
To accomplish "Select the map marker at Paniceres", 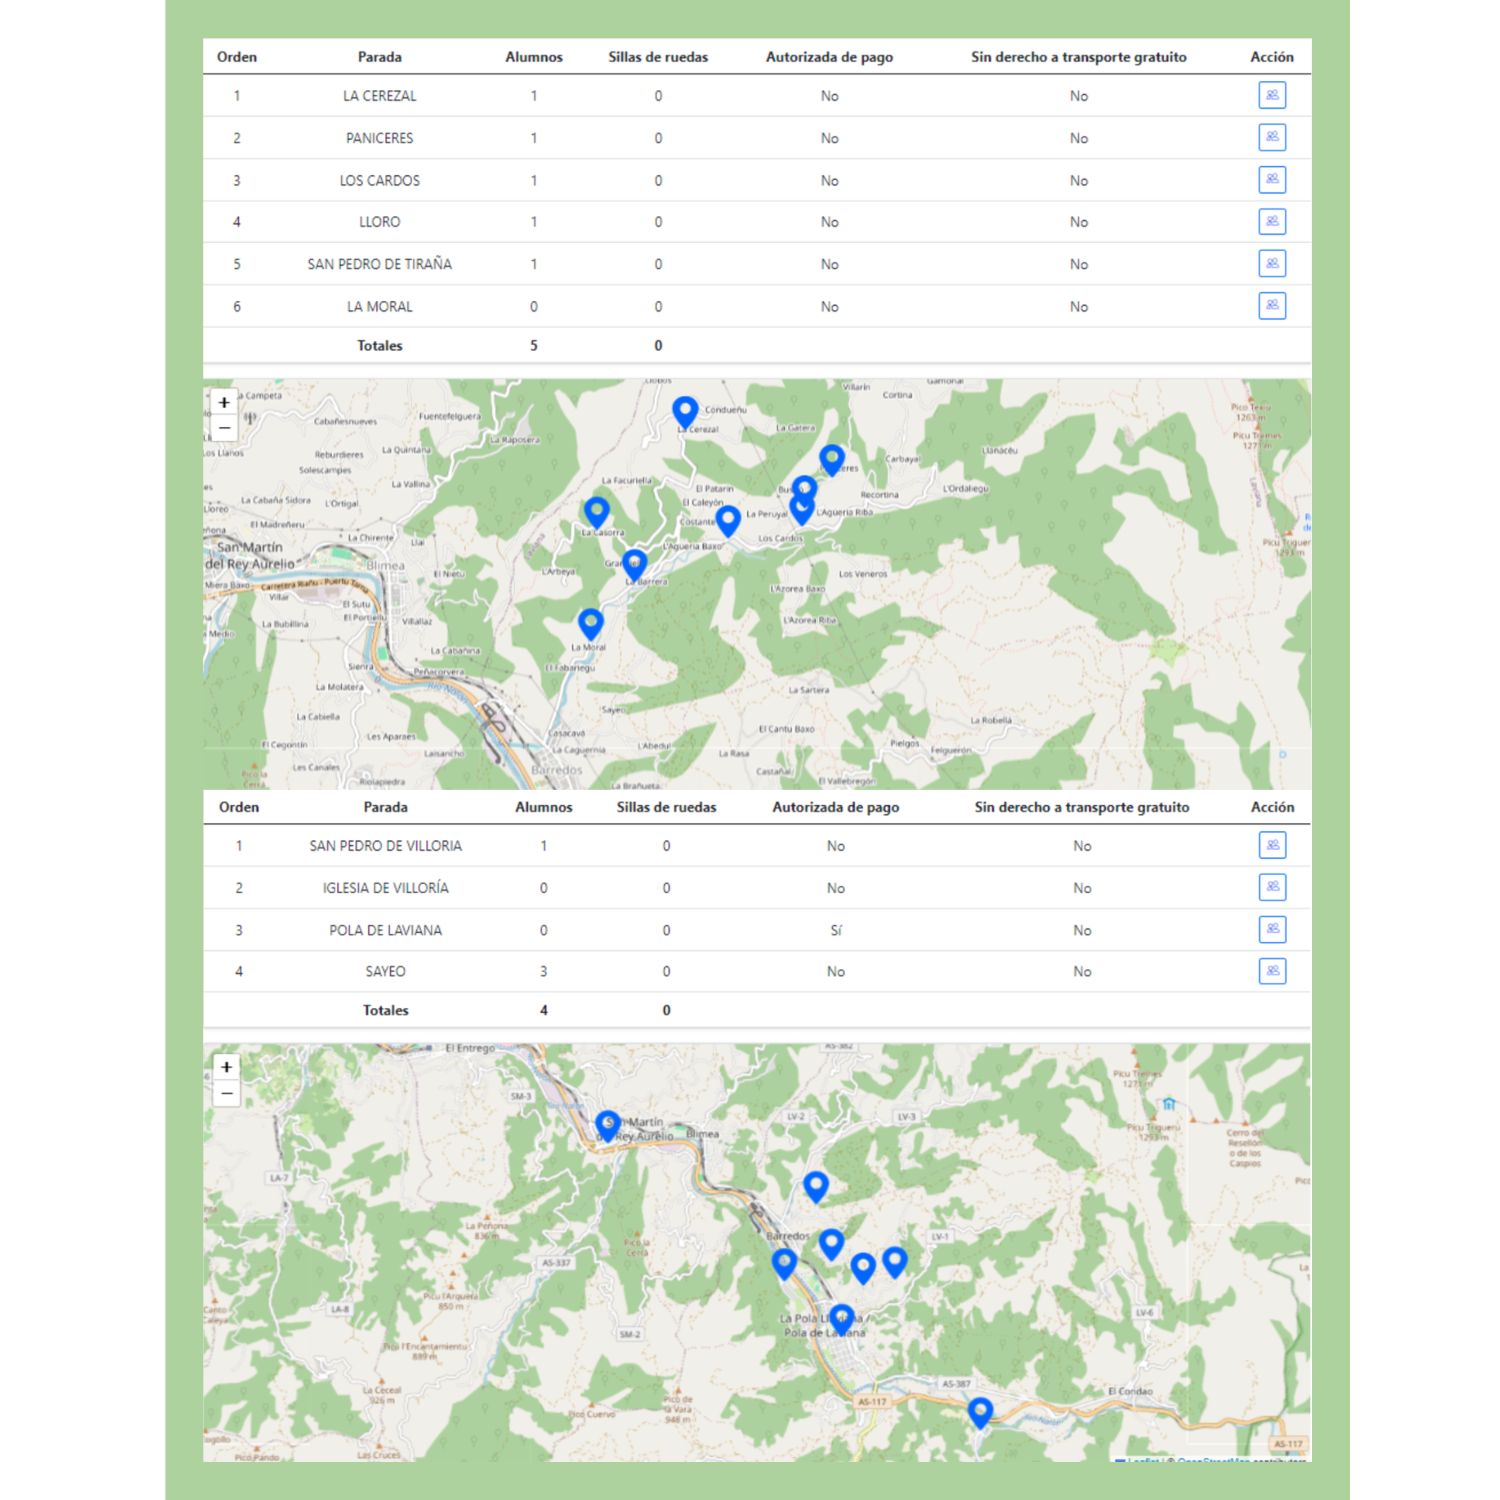I will point(832,459).
